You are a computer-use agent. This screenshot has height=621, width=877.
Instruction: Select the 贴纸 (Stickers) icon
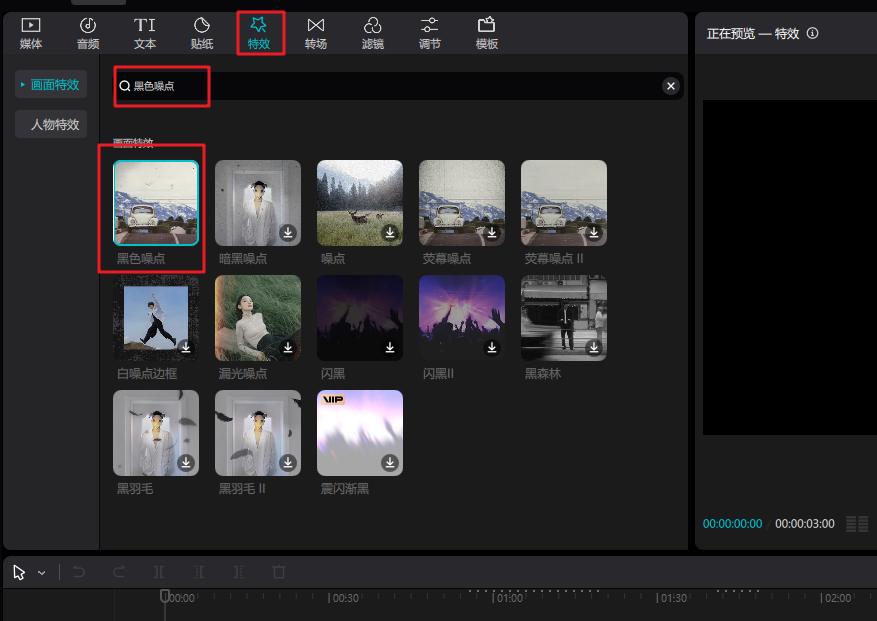(202, 33)
